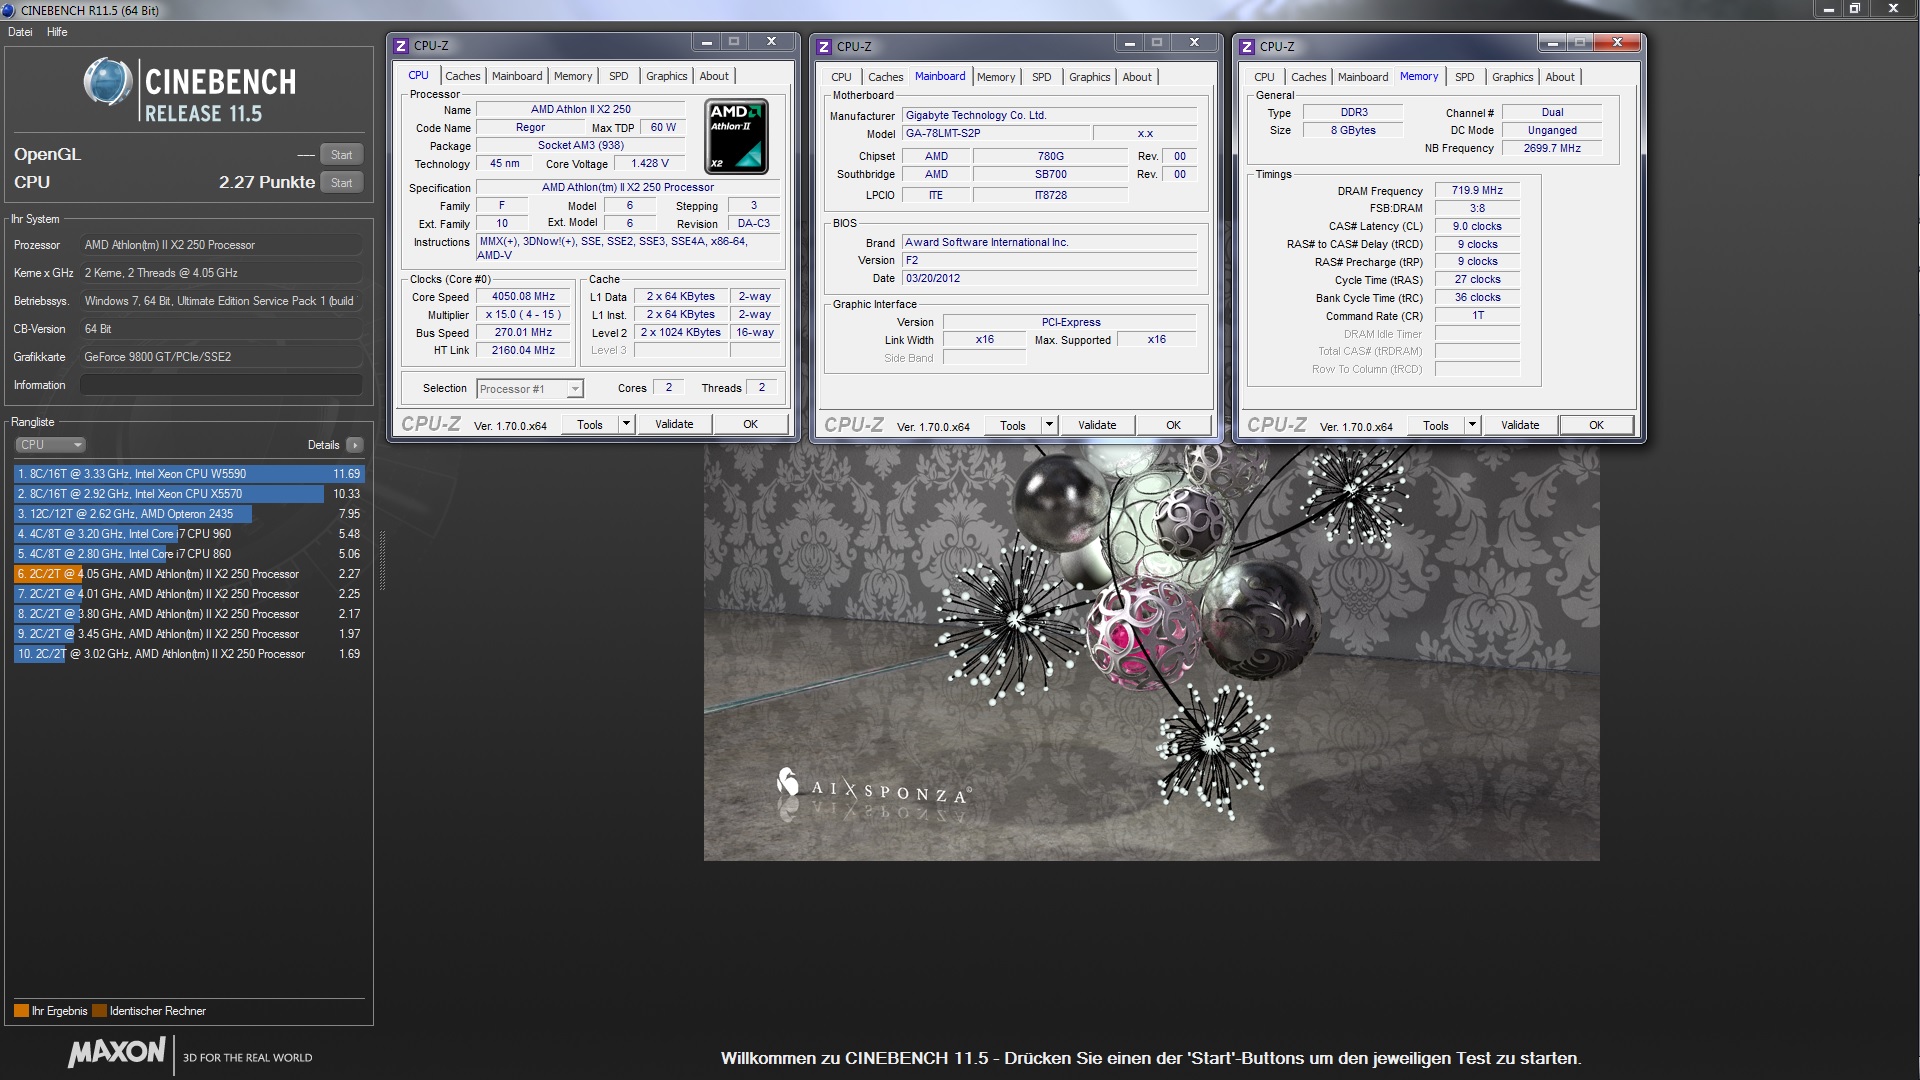Switch to Caches tab in CPU window
Image resolution: width=1920 pixels, height=1080 pixels.
pyautogui.click(x=462, y=76)
